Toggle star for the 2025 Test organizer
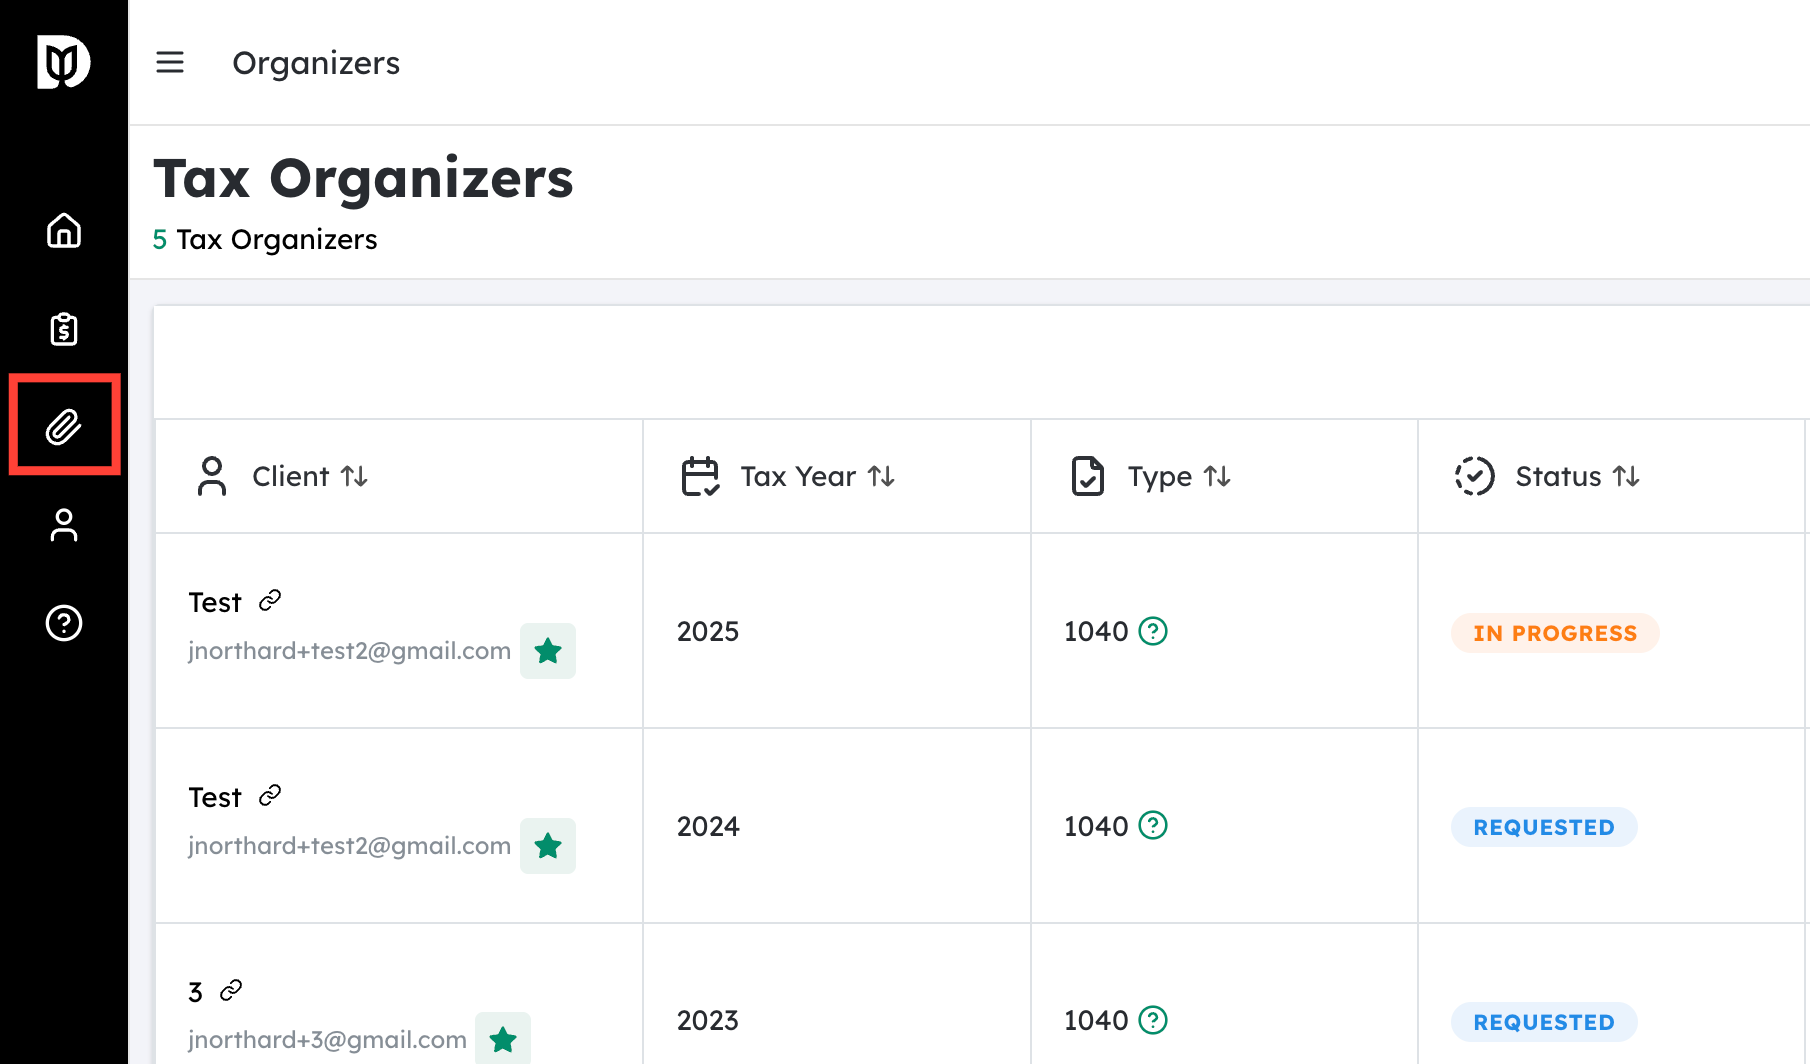Image resolution: width=1810 pixels, height=1064 pixels. pyautogui.click(x=548, y=652)
